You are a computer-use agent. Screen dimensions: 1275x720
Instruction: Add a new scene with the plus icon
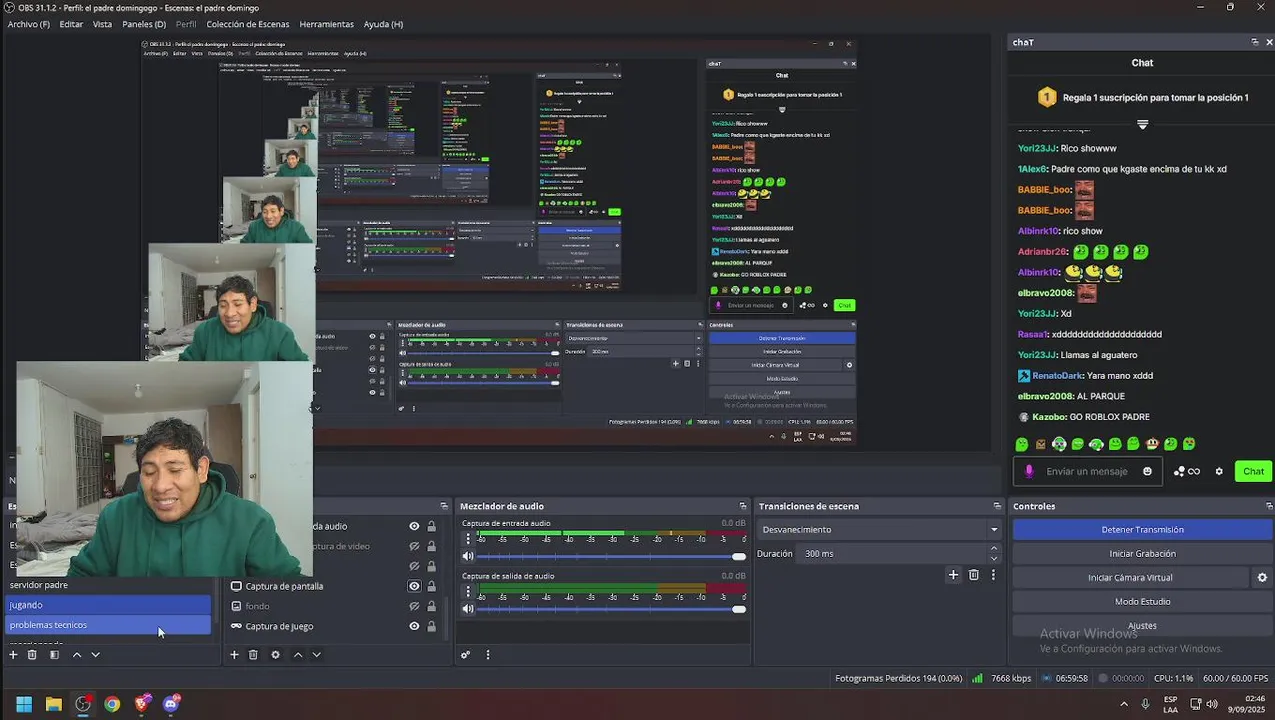[13, 655]
